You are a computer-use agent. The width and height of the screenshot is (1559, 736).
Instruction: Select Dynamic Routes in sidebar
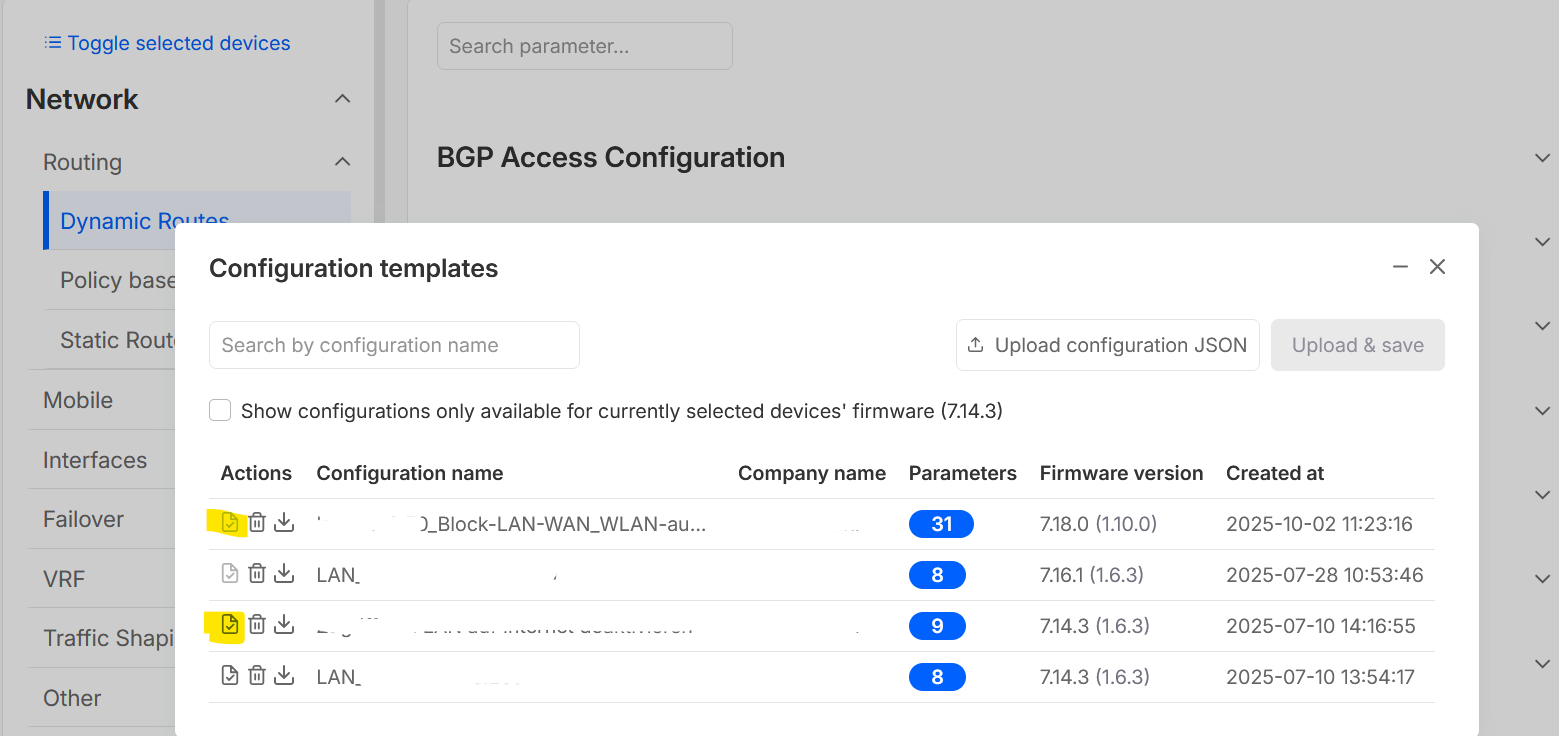(145, 221)
